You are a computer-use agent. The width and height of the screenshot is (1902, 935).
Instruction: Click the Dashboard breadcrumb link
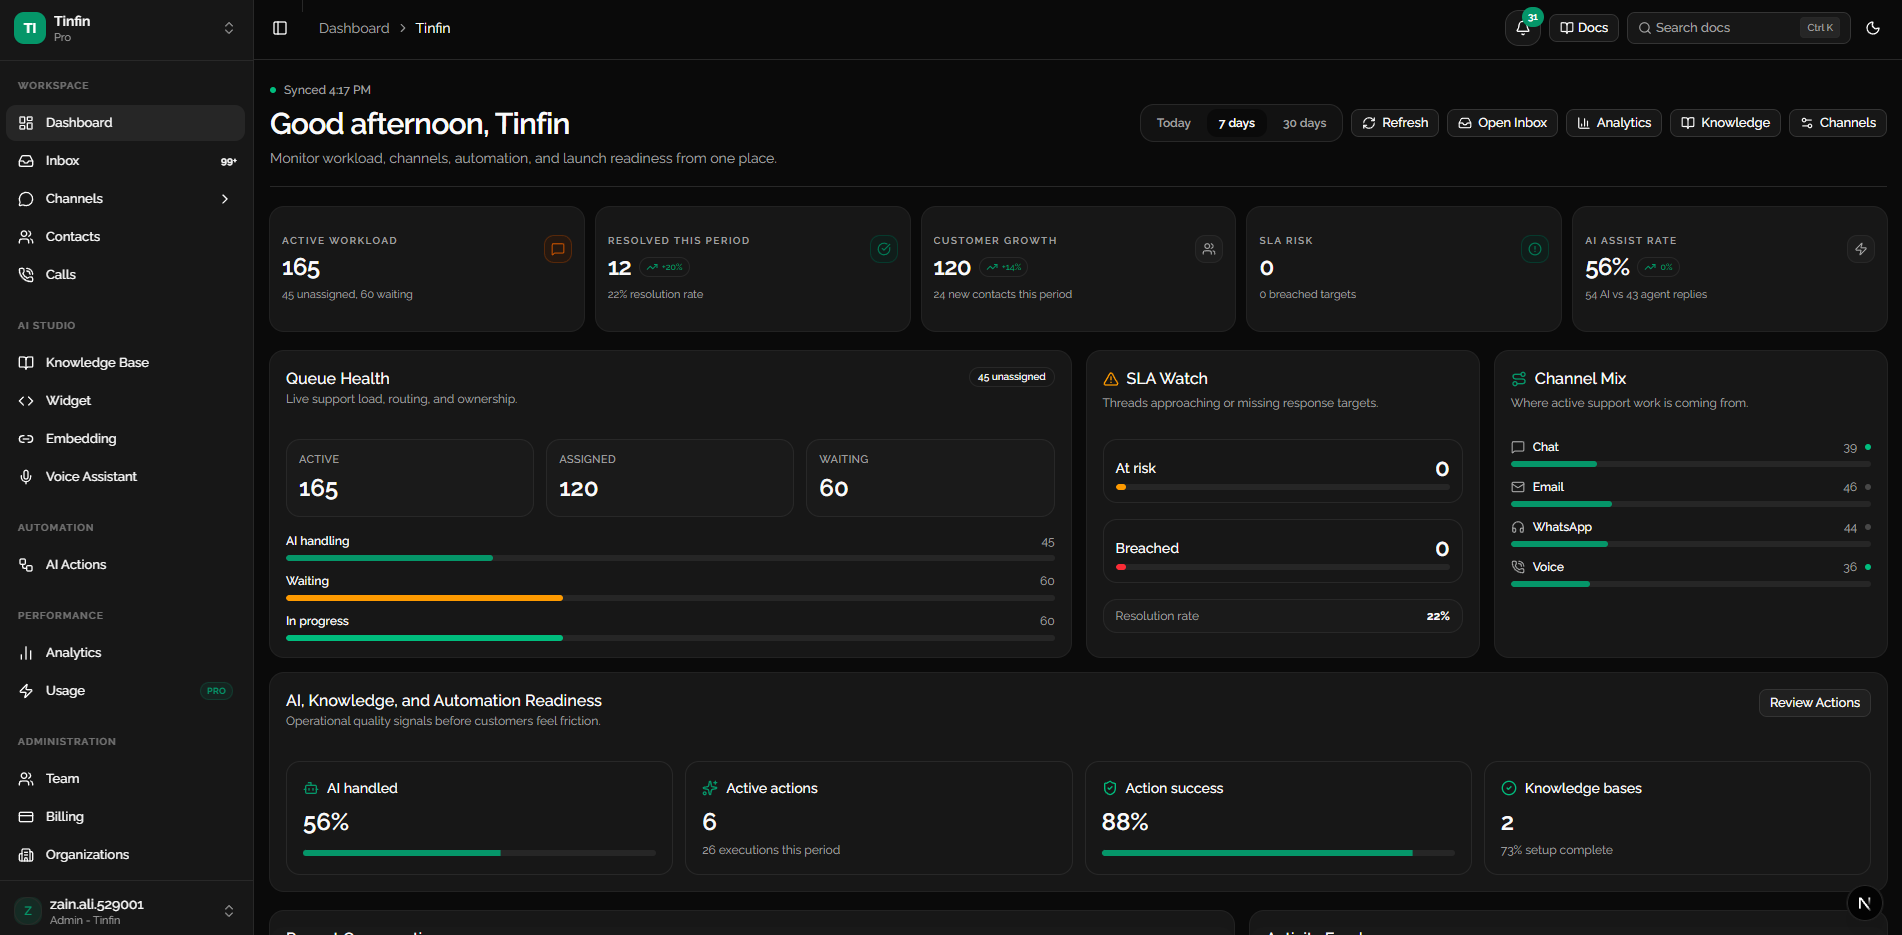(x=354, y=28)
